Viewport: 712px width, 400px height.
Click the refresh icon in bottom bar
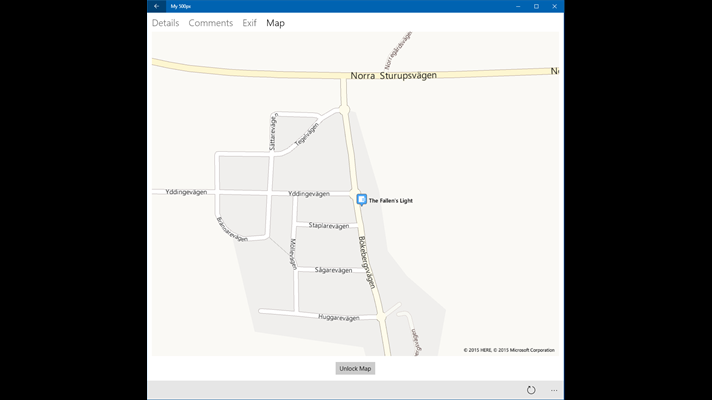[531, 390]
